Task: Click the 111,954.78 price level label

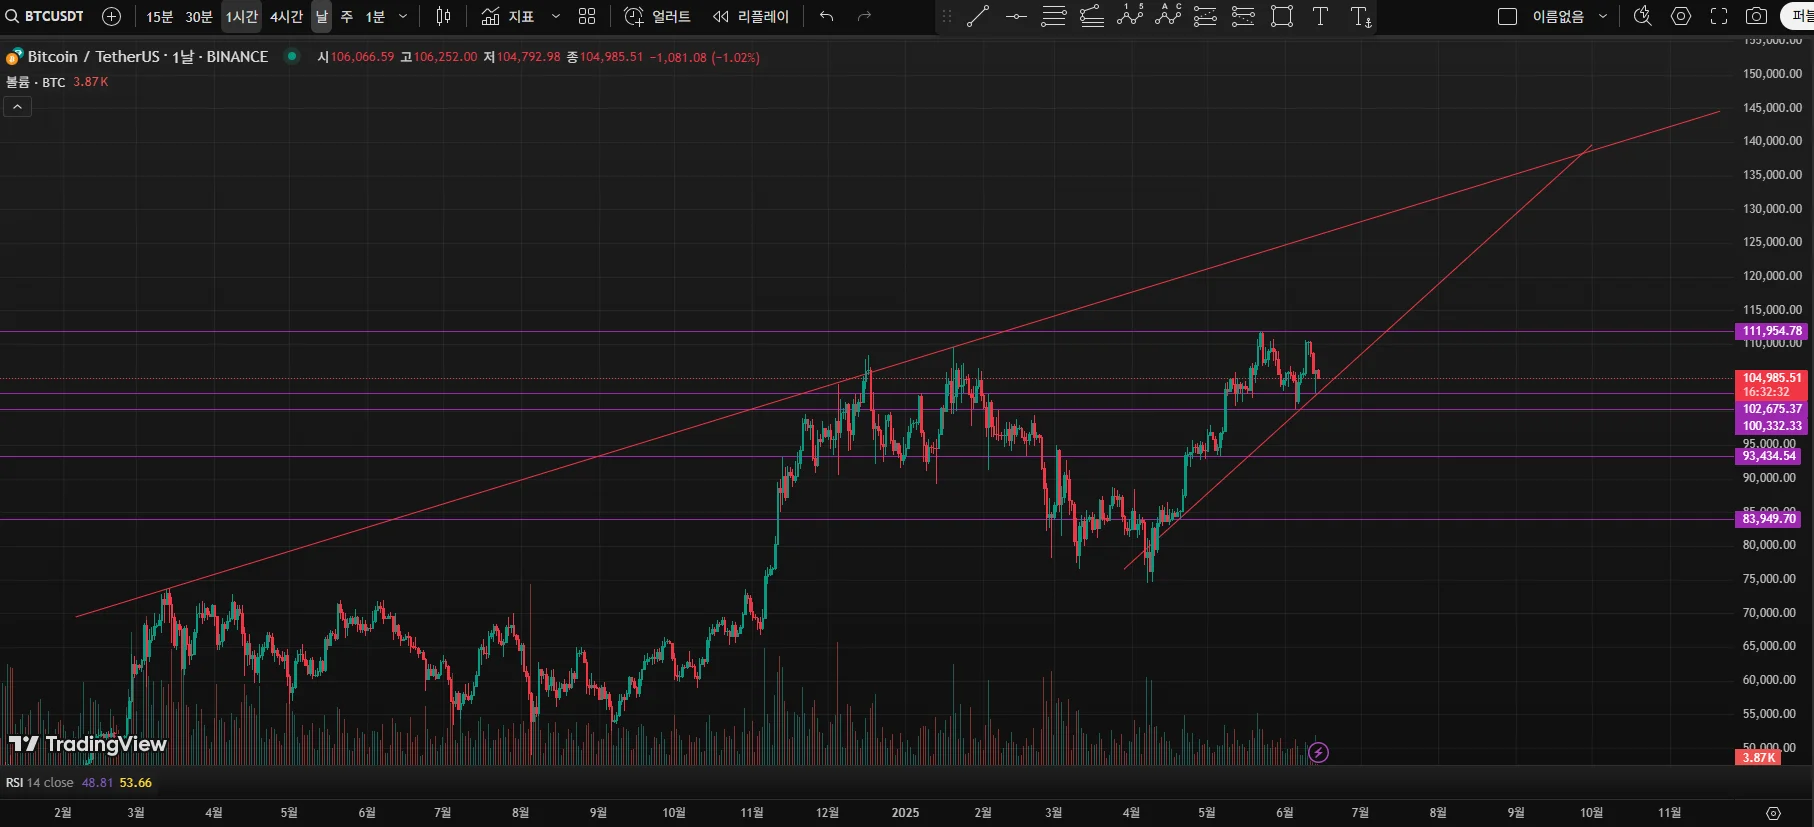Action: 1772,331
